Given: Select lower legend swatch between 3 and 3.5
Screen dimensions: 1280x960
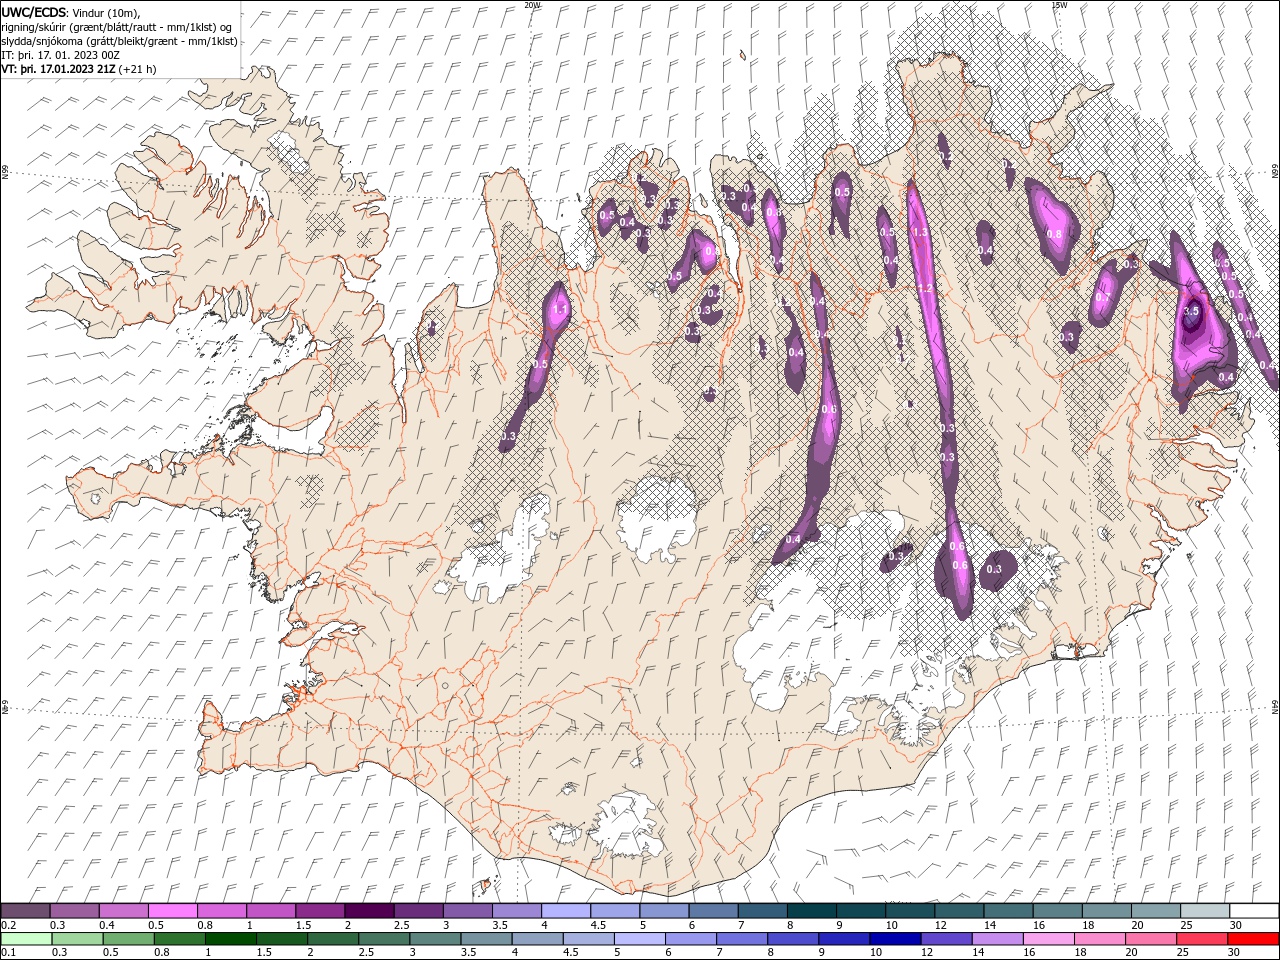Looking at the screenshot, I should (x=434, y=939).
